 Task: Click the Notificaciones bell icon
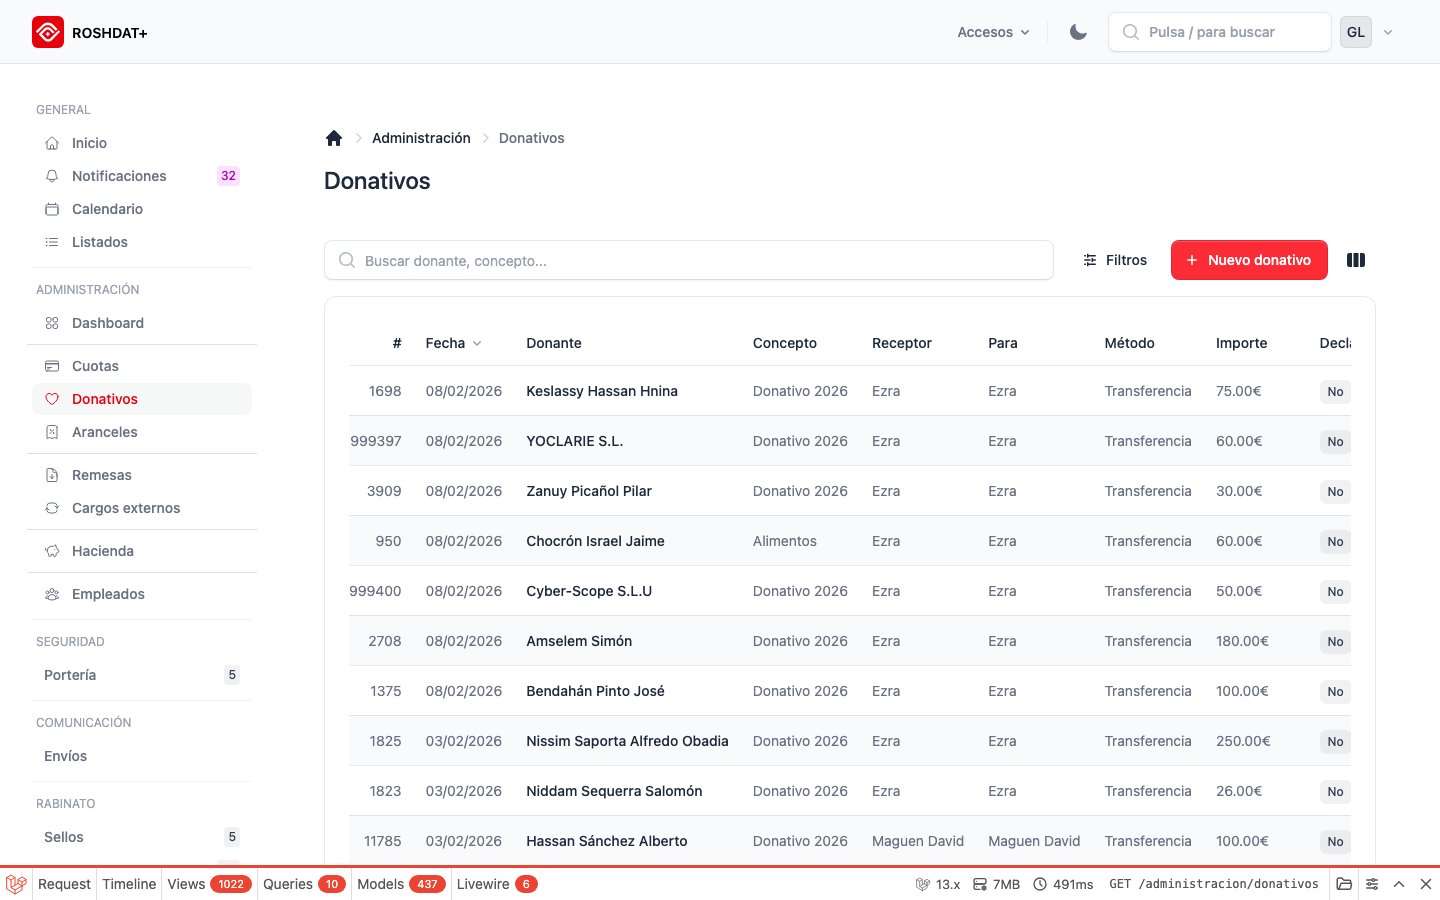click(x=52, y=176)
